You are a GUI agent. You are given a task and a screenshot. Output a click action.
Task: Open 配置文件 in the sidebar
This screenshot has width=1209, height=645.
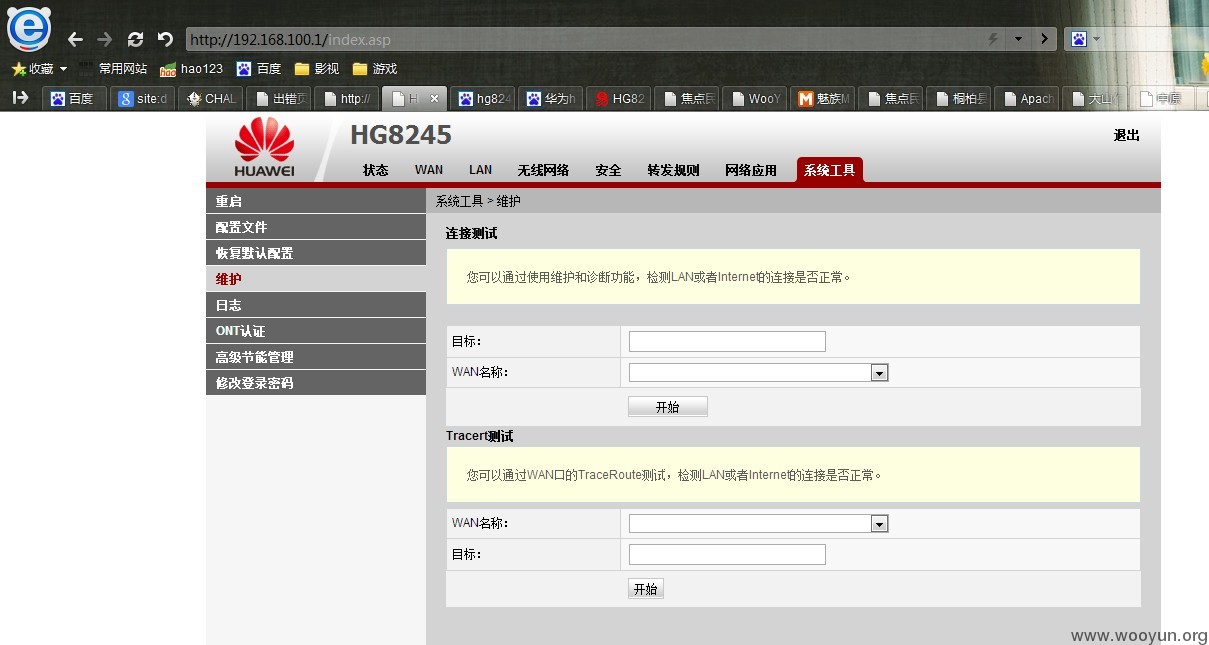click(x=316, y=227)
